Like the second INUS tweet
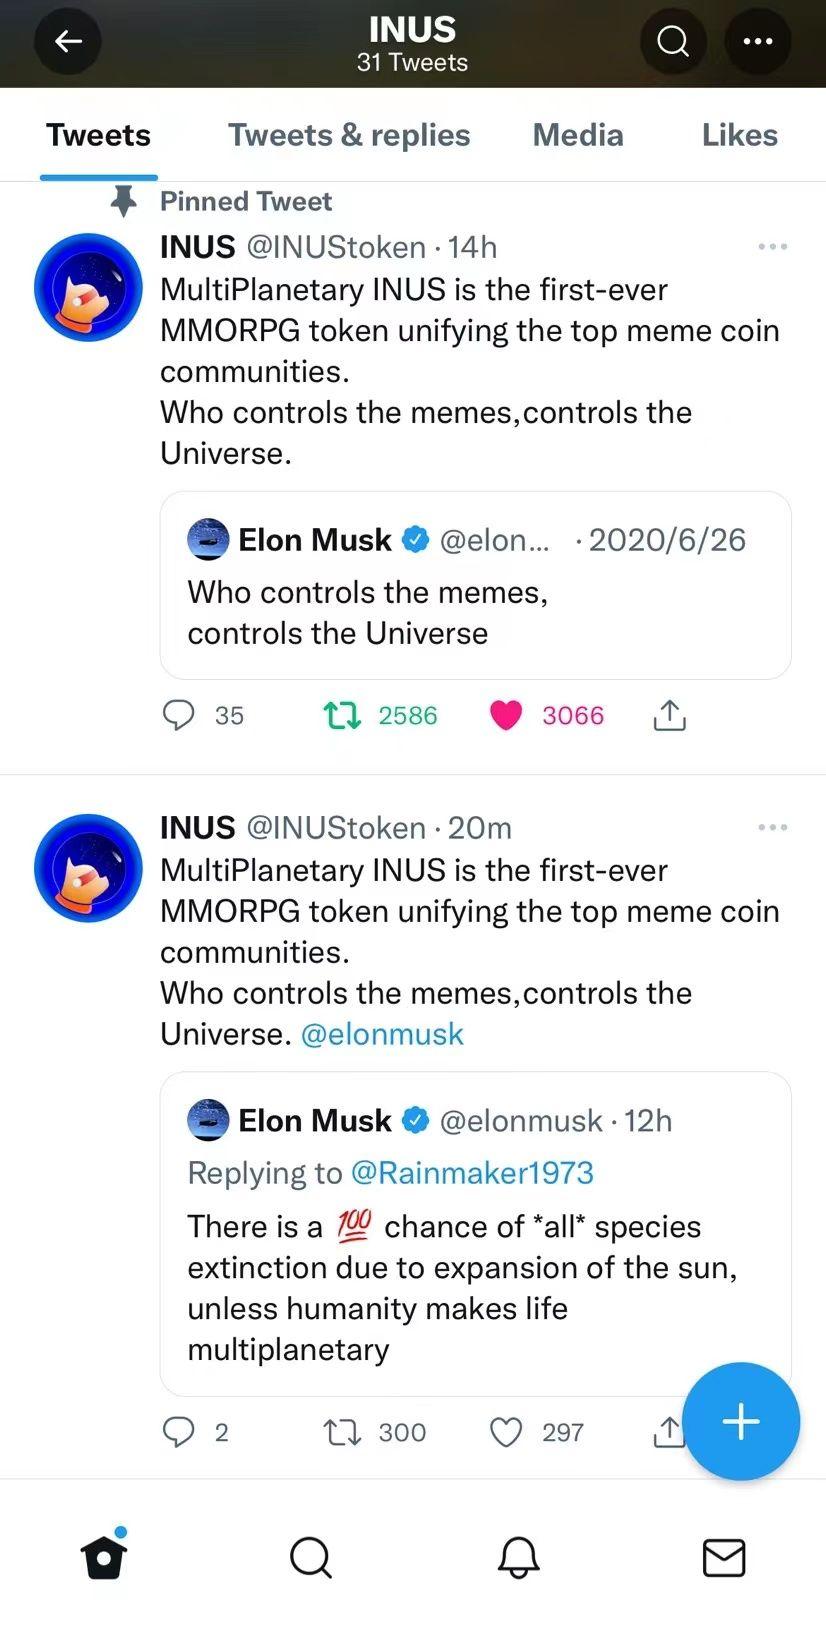 (x=506, y=1432)
